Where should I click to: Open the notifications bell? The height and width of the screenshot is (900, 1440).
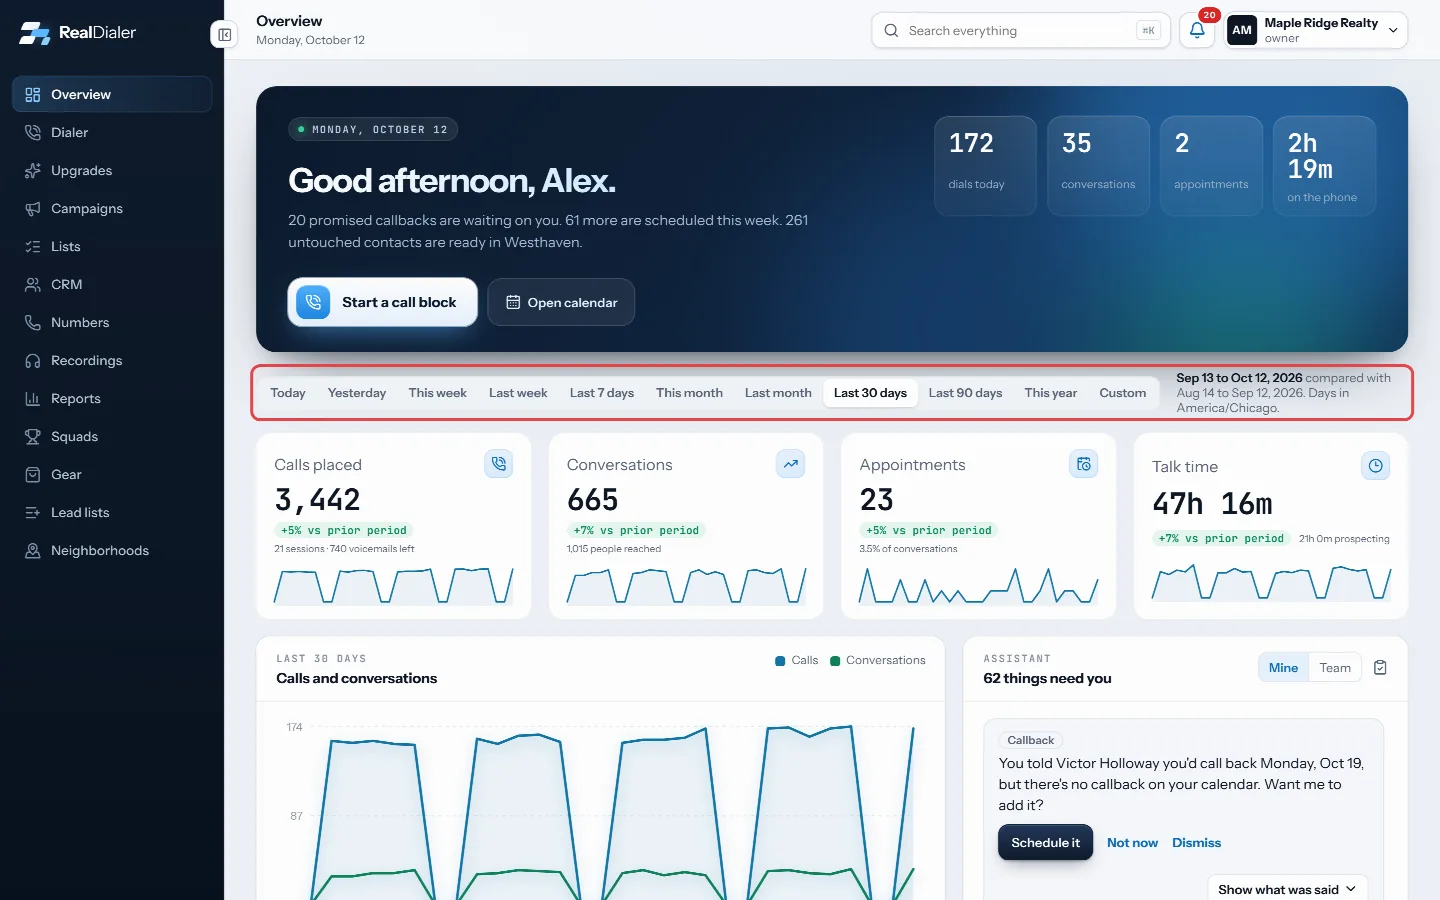click(1197, 31)
